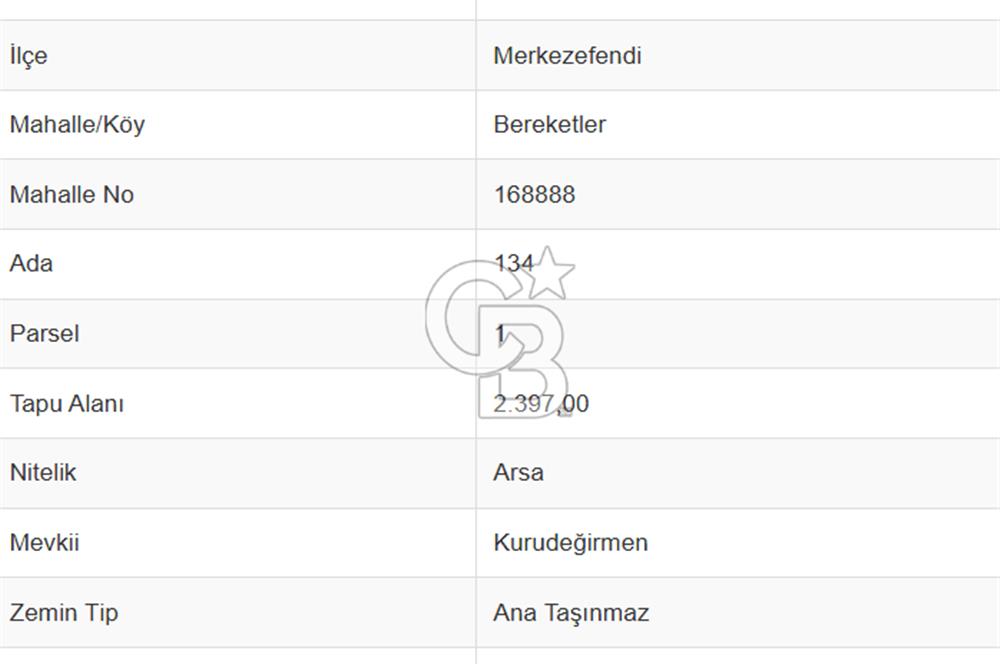The width and height of the screenshot is (1000, 664).
Task: Click the Mevkii label
Action: 44,543
